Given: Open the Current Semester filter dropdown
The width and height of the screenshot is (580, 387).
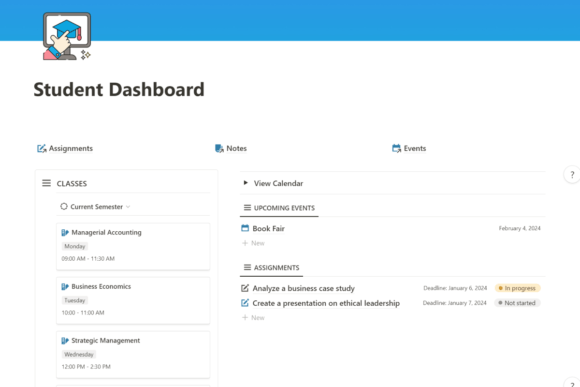Looking at the screenshot, I should click(x=95, y=206).
